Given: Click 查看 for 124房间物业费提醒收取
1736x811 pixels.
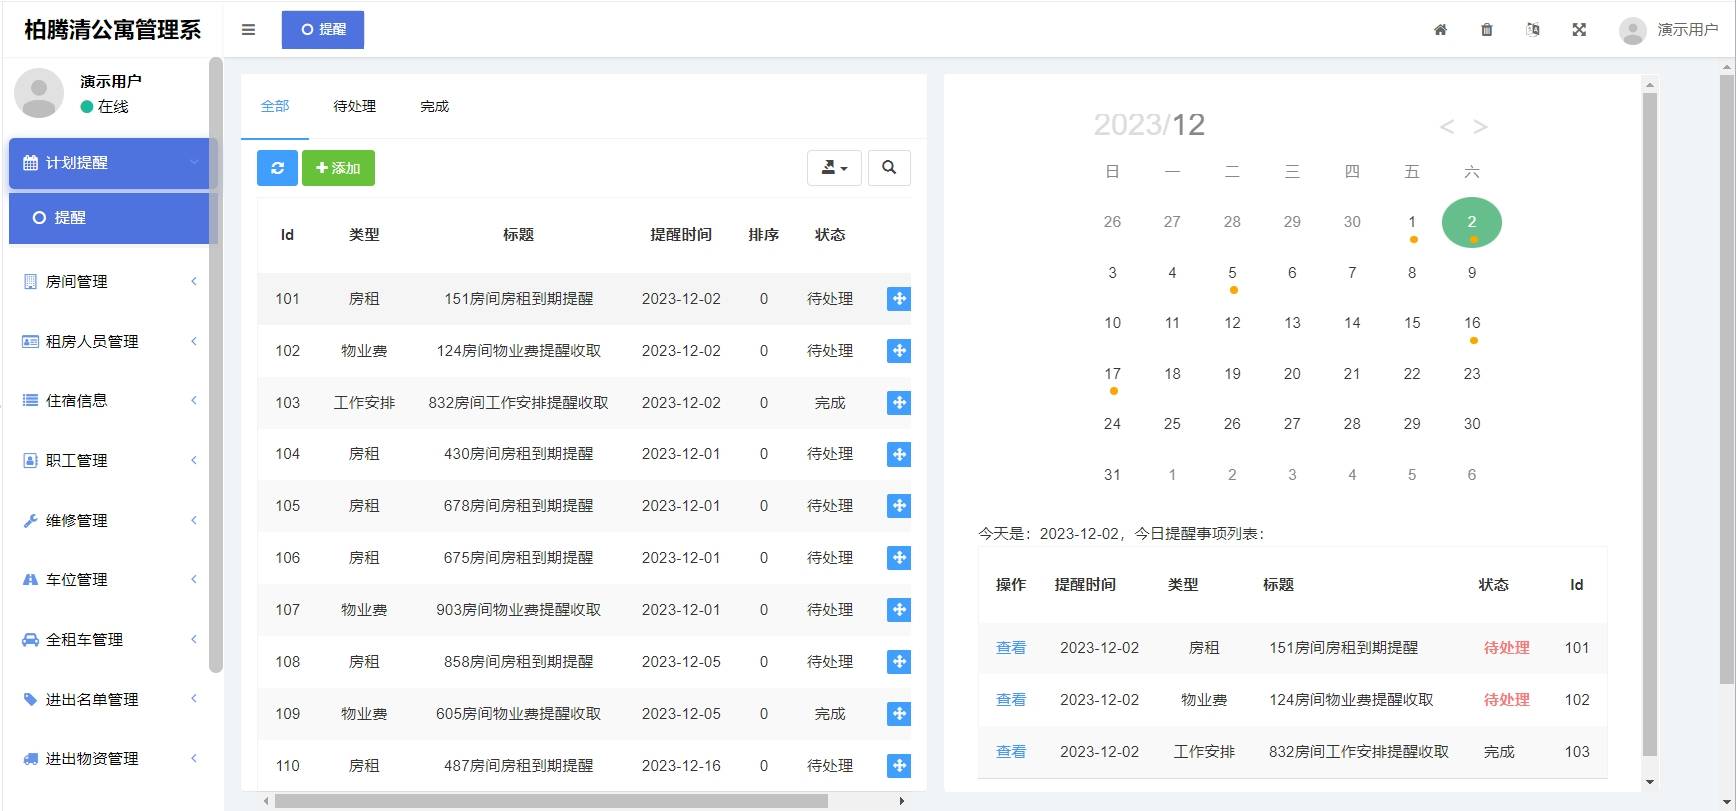Looking at the screenshot, I should (1011, 700).
